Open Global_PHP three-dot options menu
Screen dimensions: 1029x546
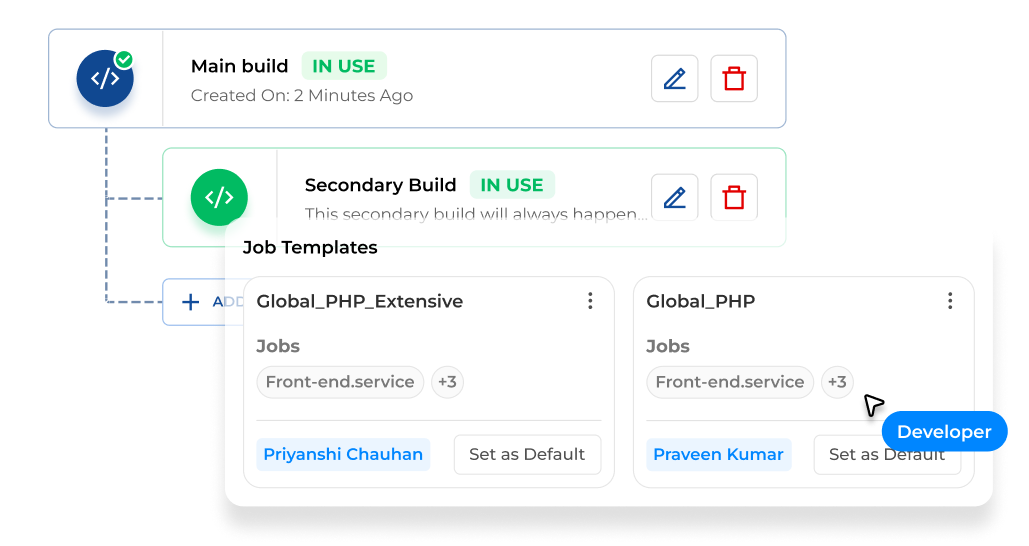[x=950, y=301]
